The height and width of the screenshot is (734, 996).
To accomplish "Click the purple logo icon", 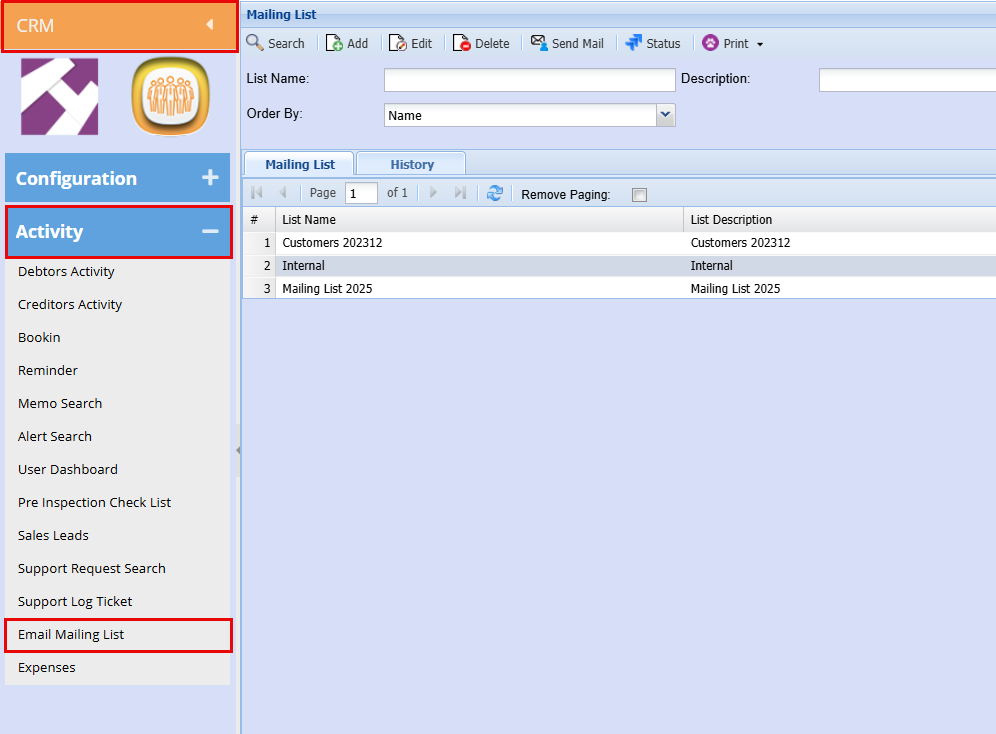I will (60, 96).
